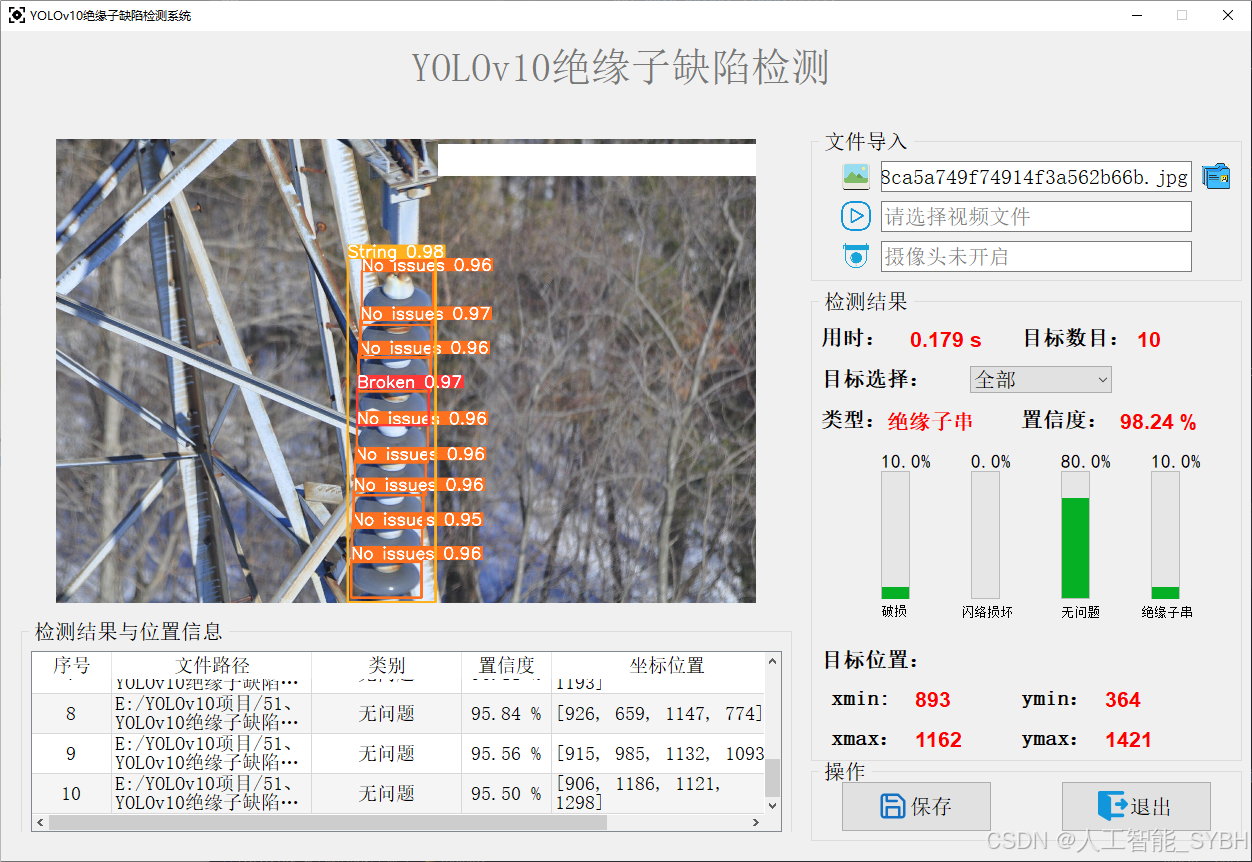Click the 98.24 % confidence value
The image size is (1252, 862).
[x=1158, y=422]
